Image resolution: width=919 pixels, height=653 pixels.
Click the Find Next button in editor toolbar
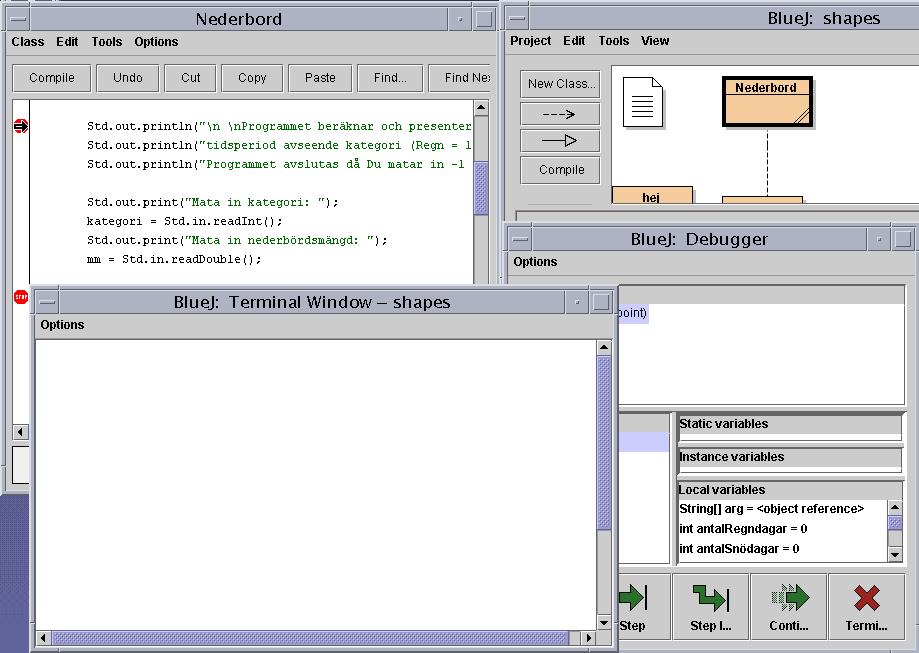461,78
